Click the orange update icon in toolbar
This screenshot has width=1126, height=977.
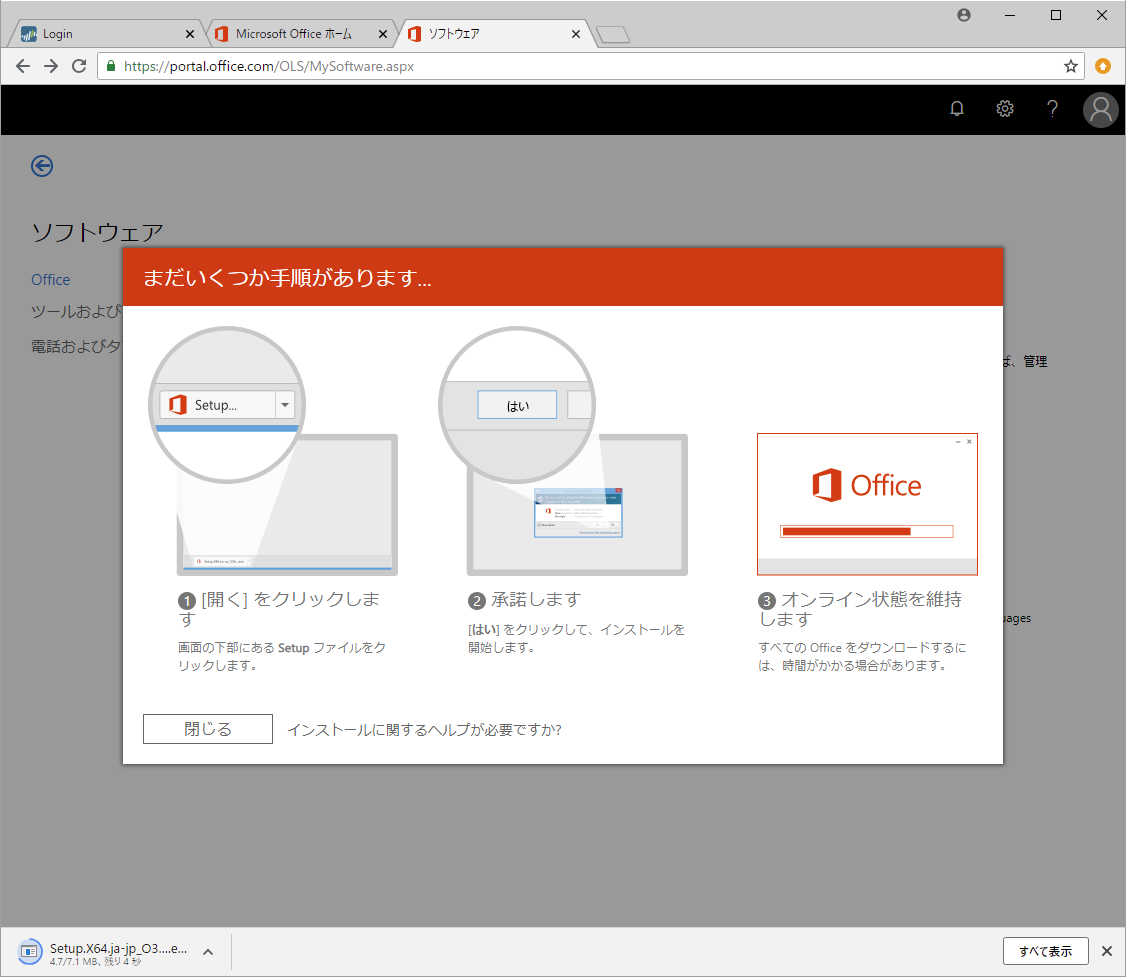point(1103,66)
